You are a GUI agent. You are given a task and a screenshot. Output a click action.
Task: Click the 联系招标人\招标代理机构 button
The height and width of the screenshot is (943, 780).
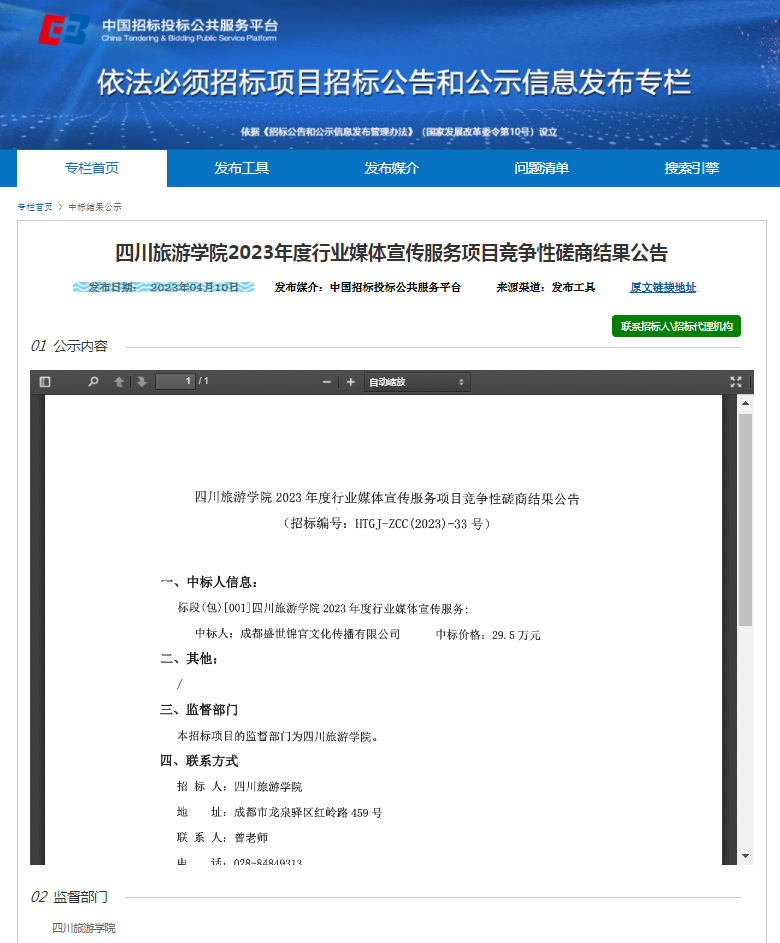677,326
